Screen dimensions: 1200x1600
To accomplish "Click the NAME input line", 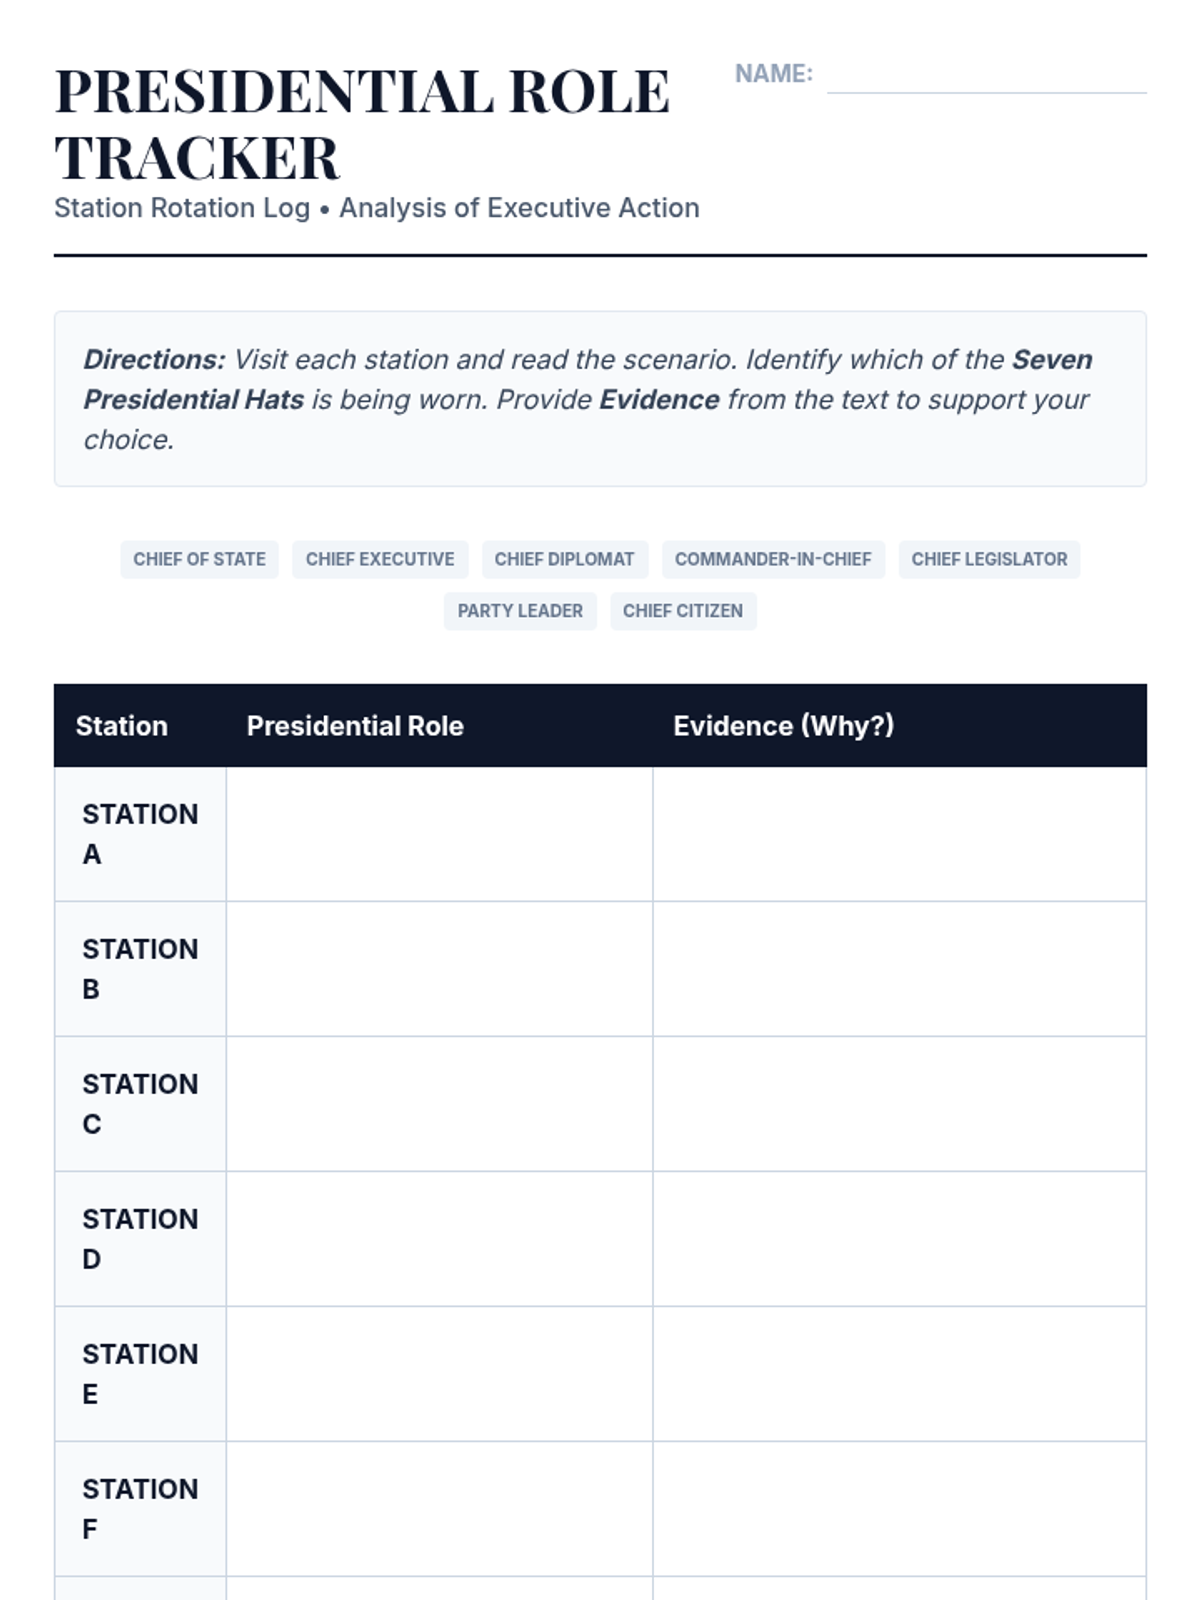I will click(986, 76).
